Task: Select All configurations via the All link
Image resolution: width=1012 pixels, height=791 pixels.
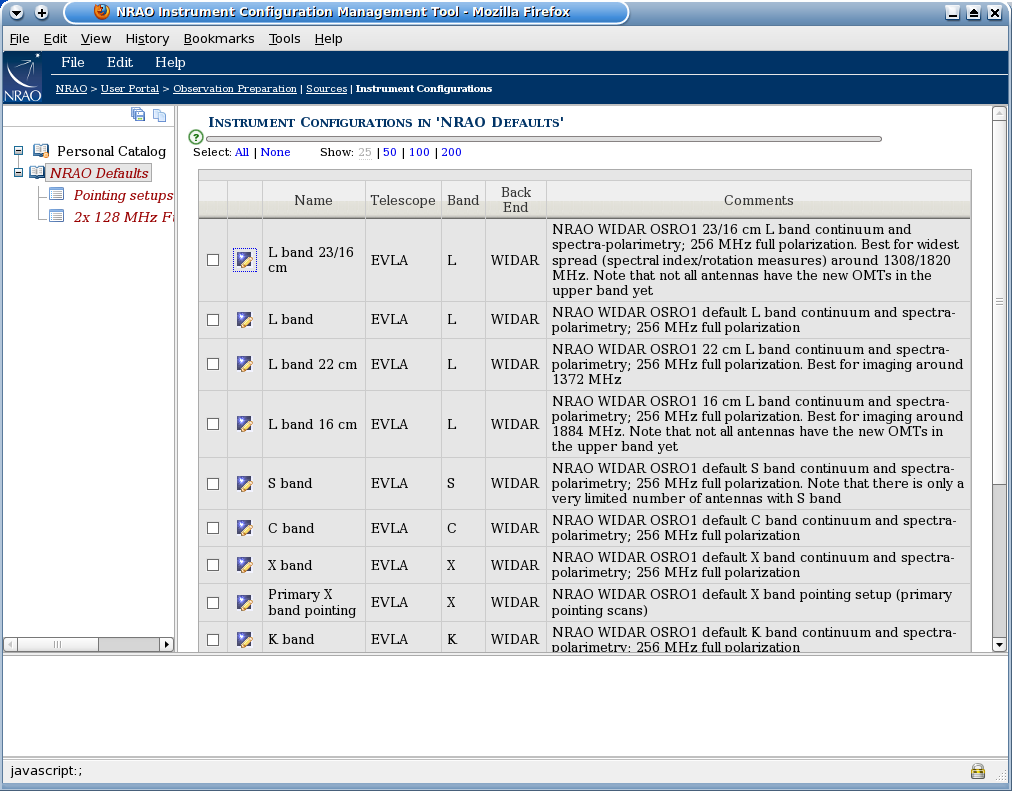Action: tap(241, 152)
